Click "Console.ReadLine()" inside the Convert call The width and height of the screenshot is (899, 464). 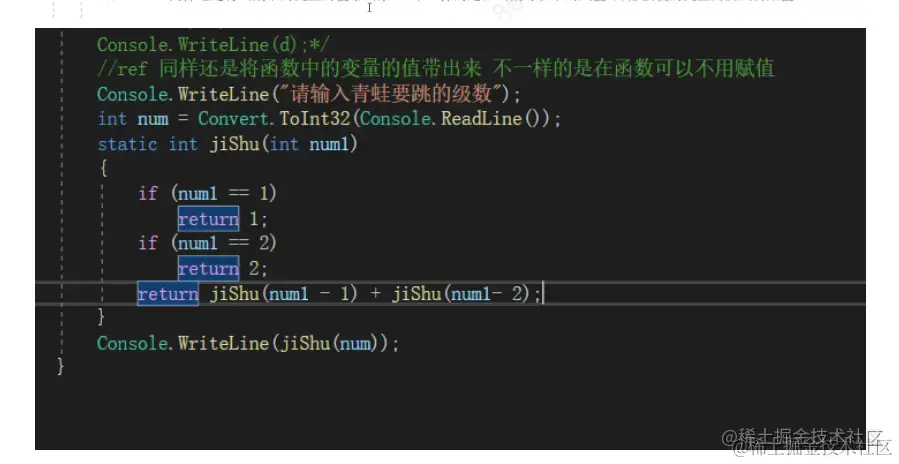point(450,119)
